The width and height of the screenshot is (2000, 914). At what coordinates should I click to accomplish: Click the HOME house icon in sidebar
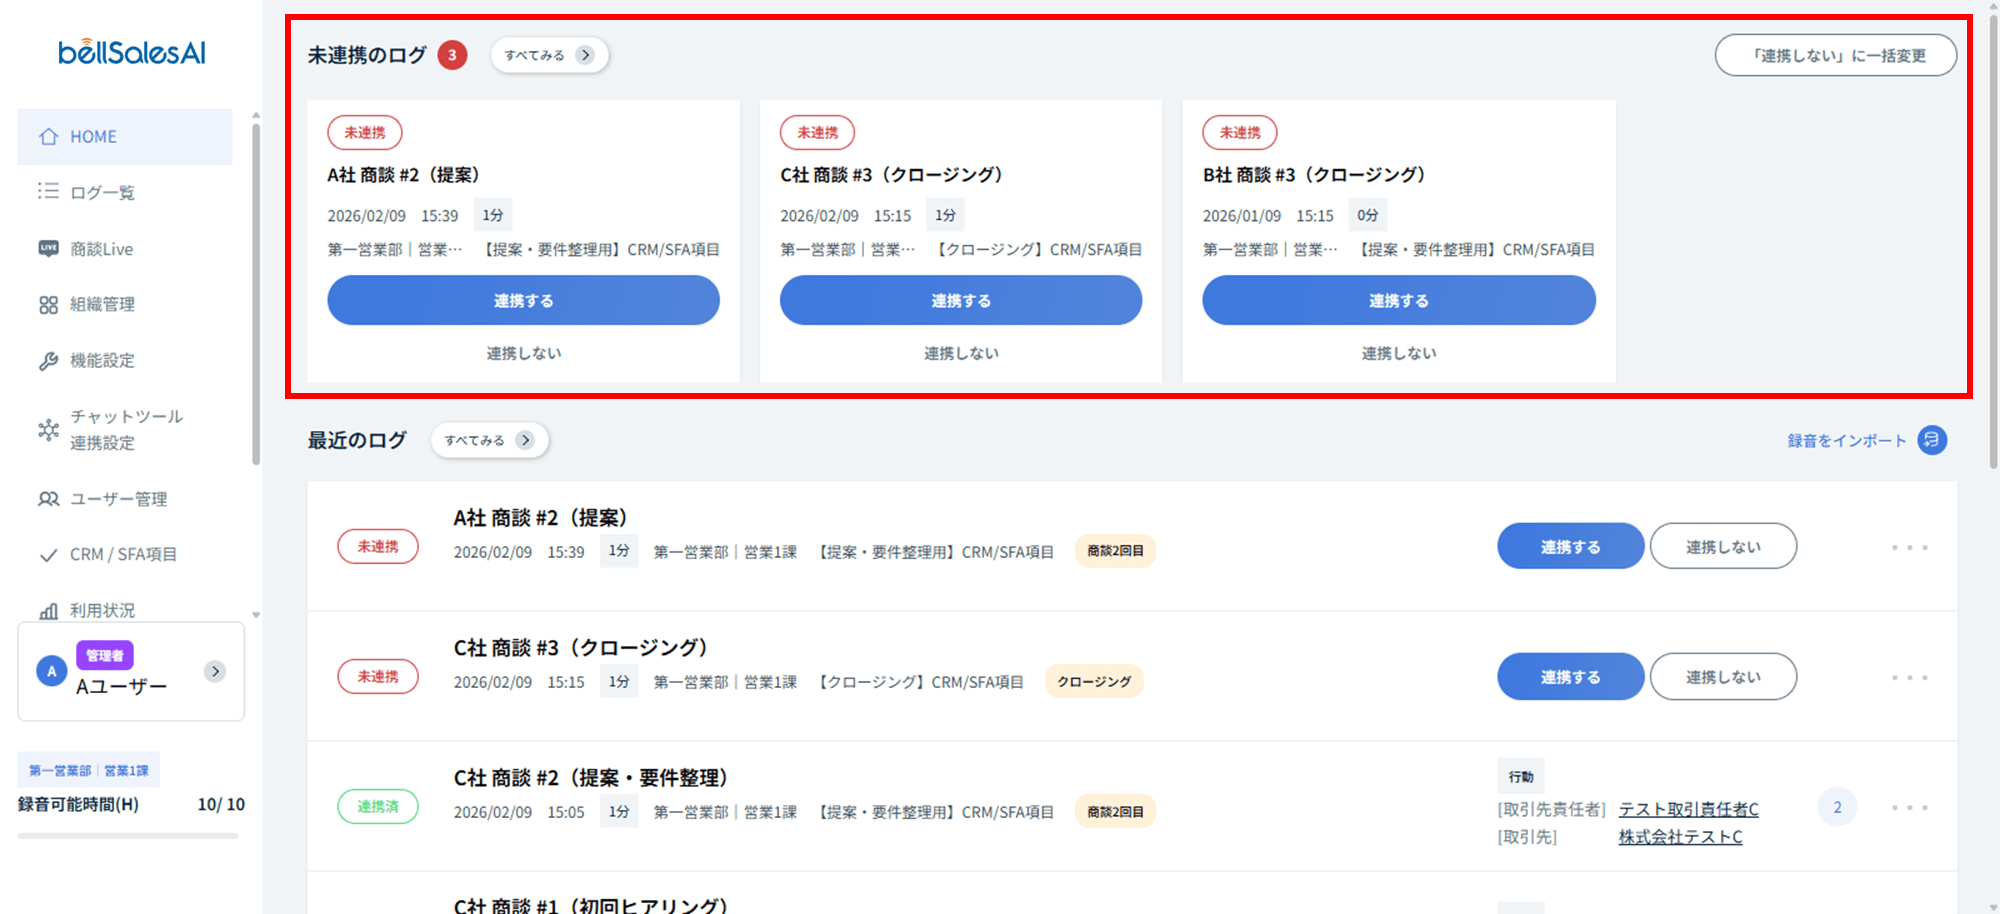click(48, 137)
